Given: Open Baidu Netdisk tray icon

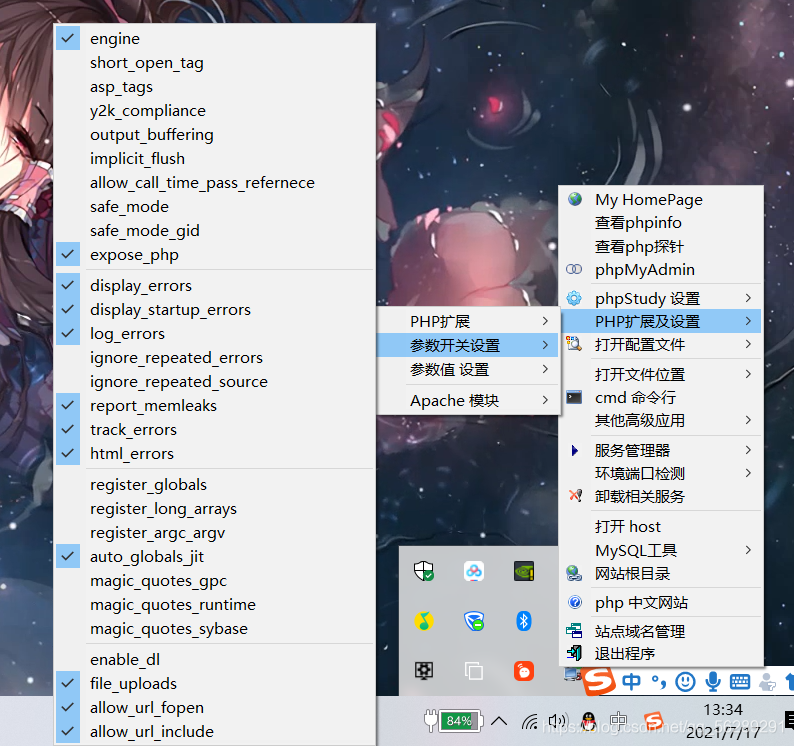Looking at the screenshot, I should pyautogui.click(x=473, y=571).
